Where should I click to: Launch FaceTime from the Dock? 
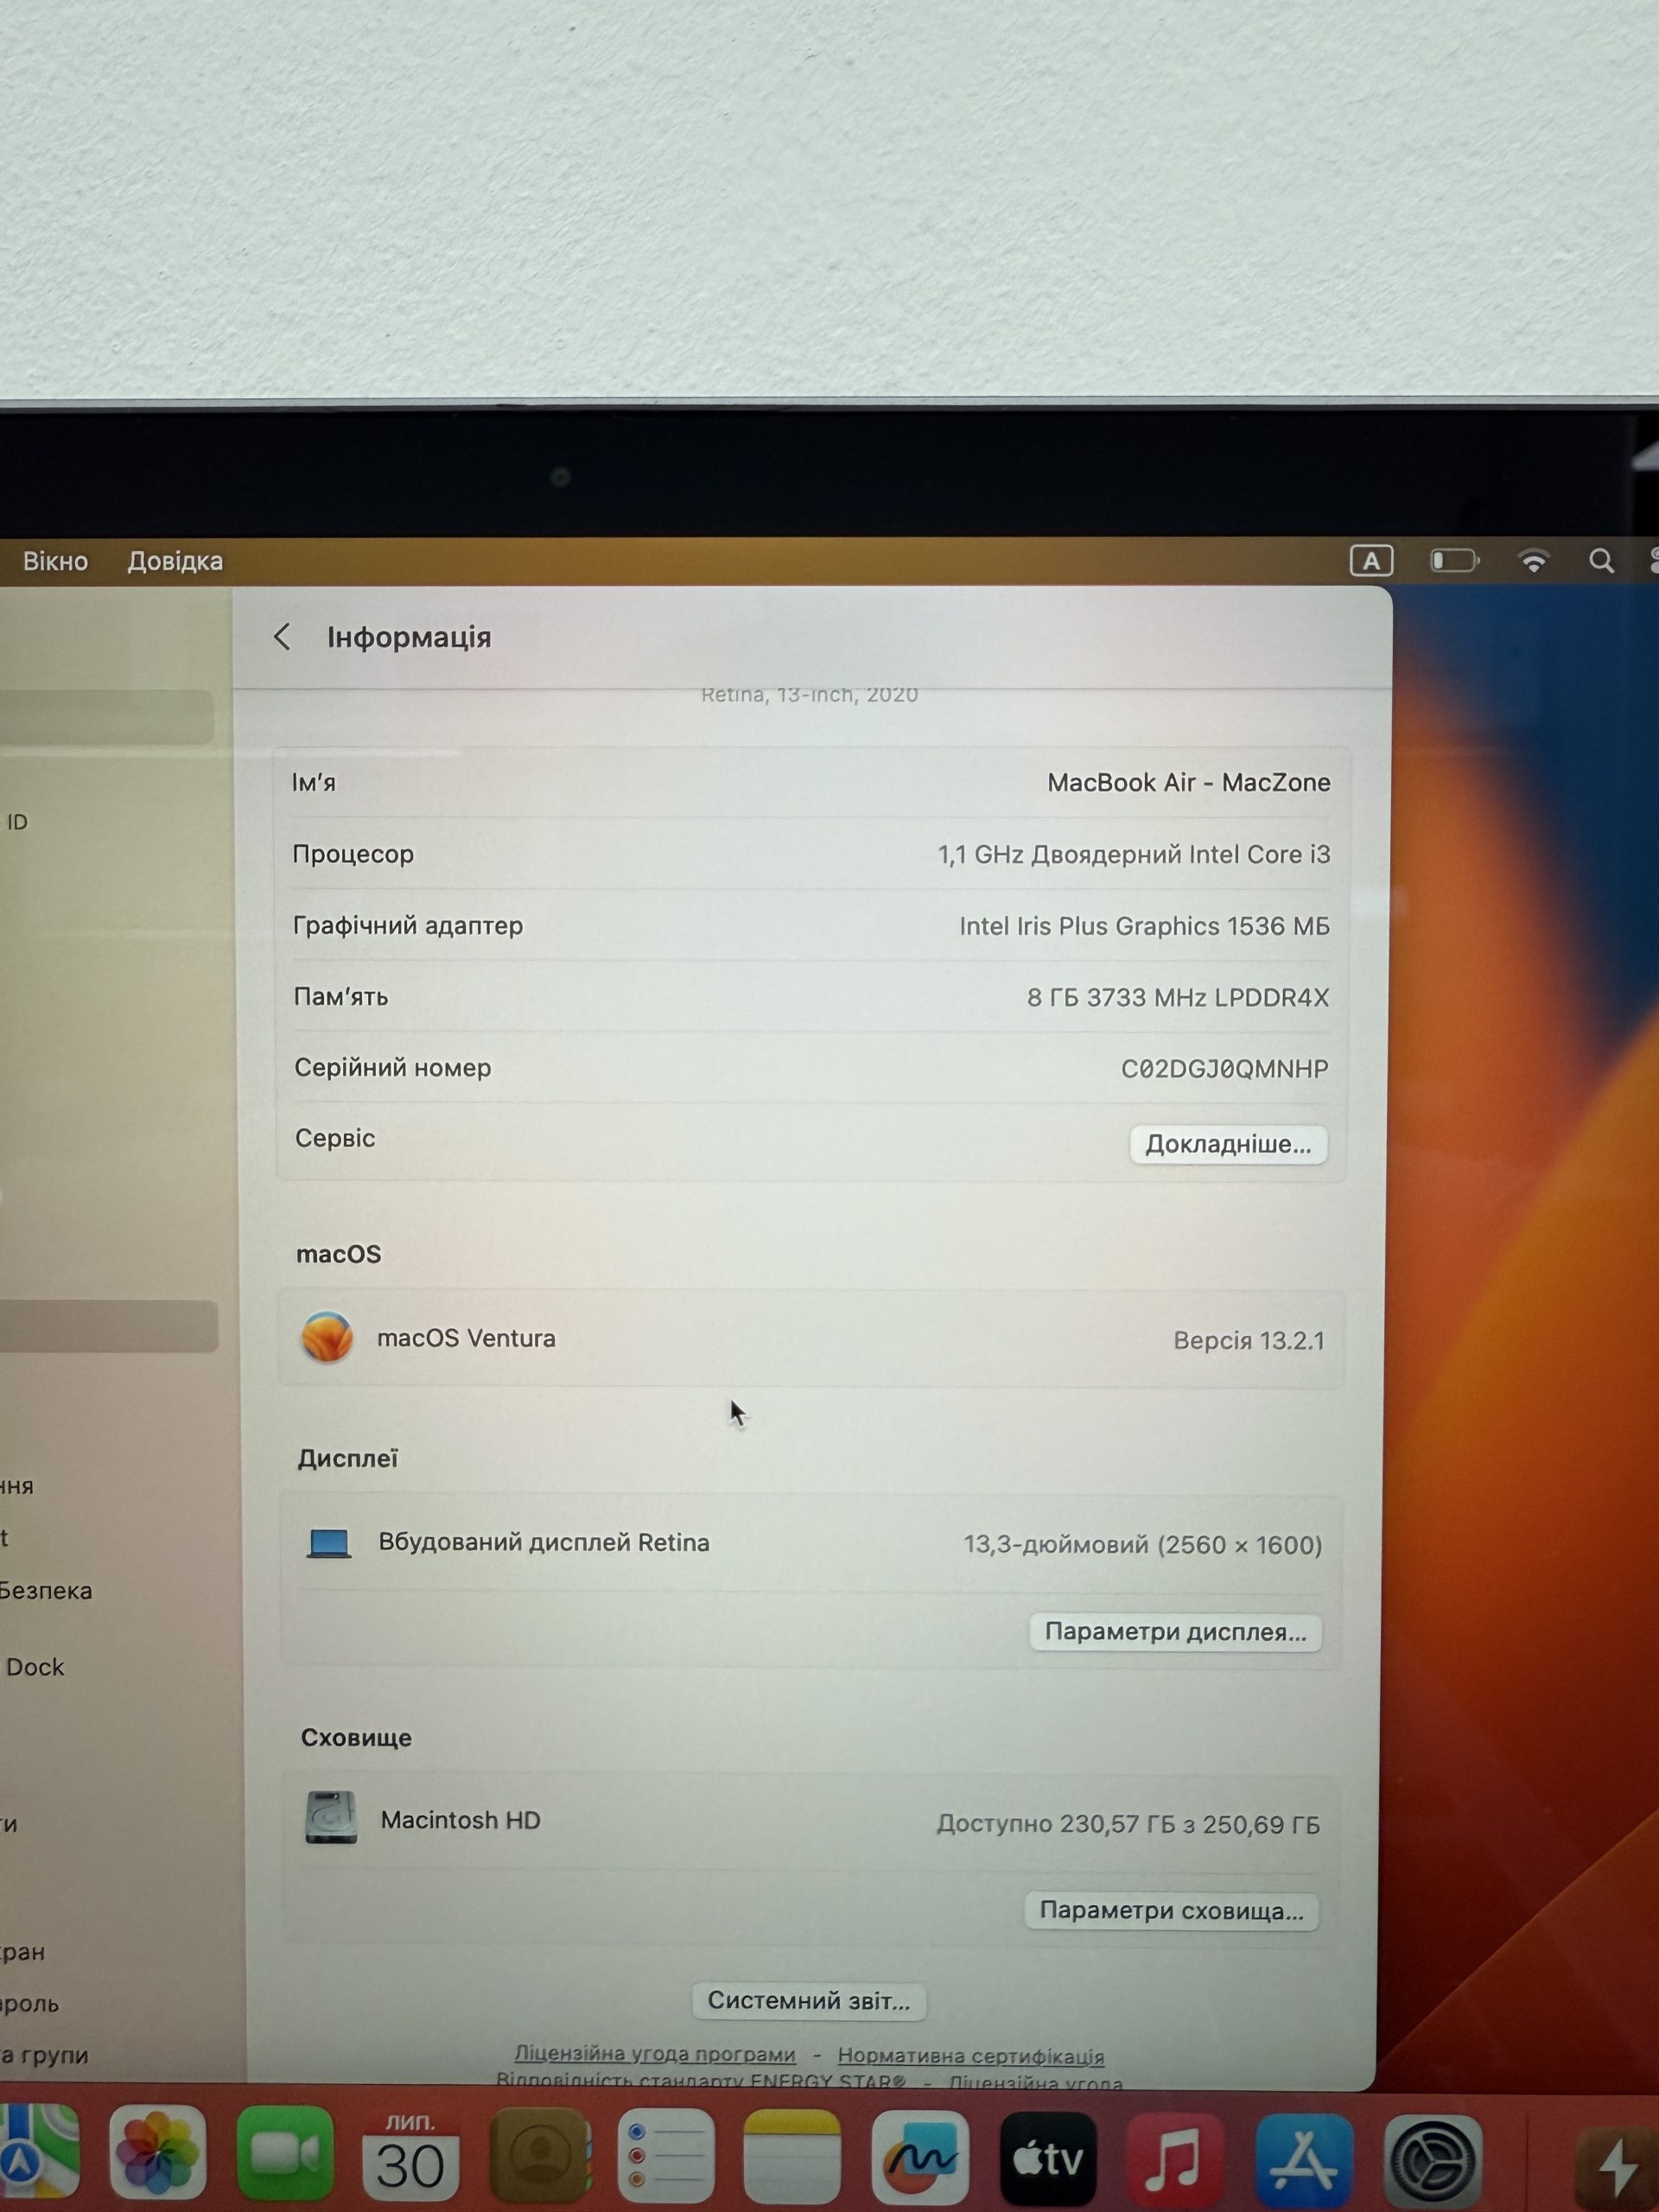285,2155
